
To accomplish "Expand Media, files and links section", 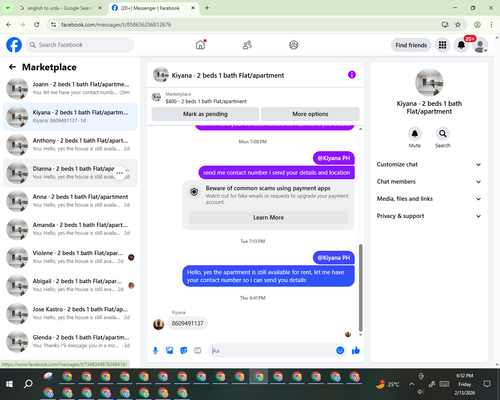I will [429, 199].
